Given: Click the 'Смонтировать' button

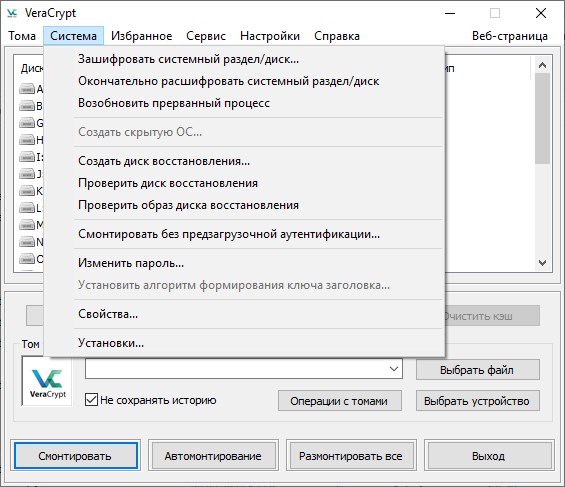Looking at the screenshot, I should [x=75, y=456].
